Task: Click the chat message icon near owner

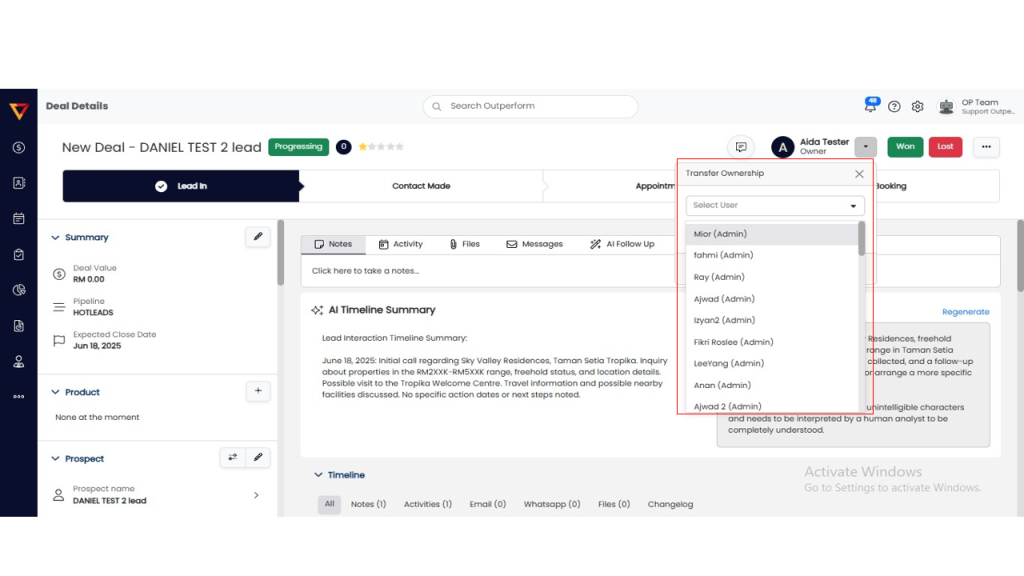Action: (741, 147)
